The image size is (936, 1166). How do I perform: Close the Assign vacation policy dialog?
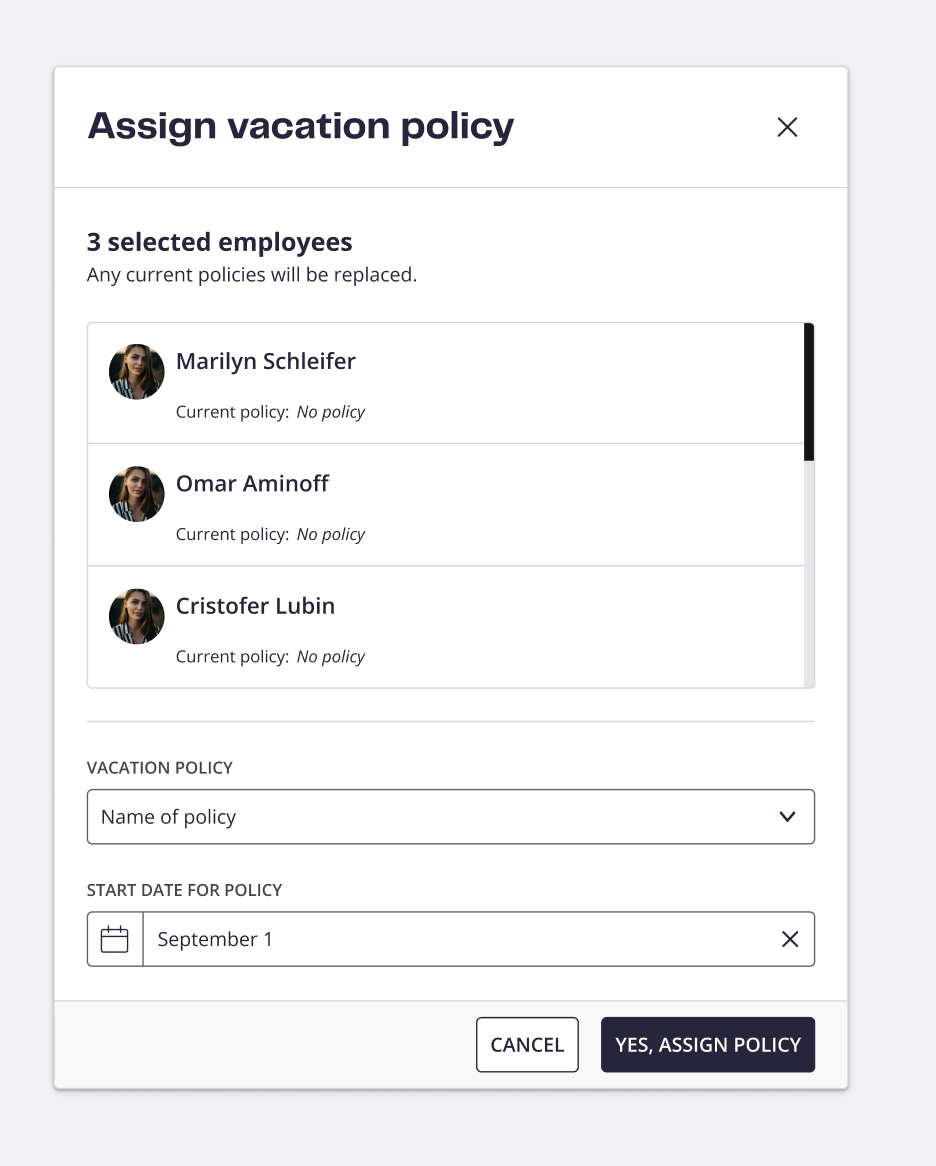(787, 127)
